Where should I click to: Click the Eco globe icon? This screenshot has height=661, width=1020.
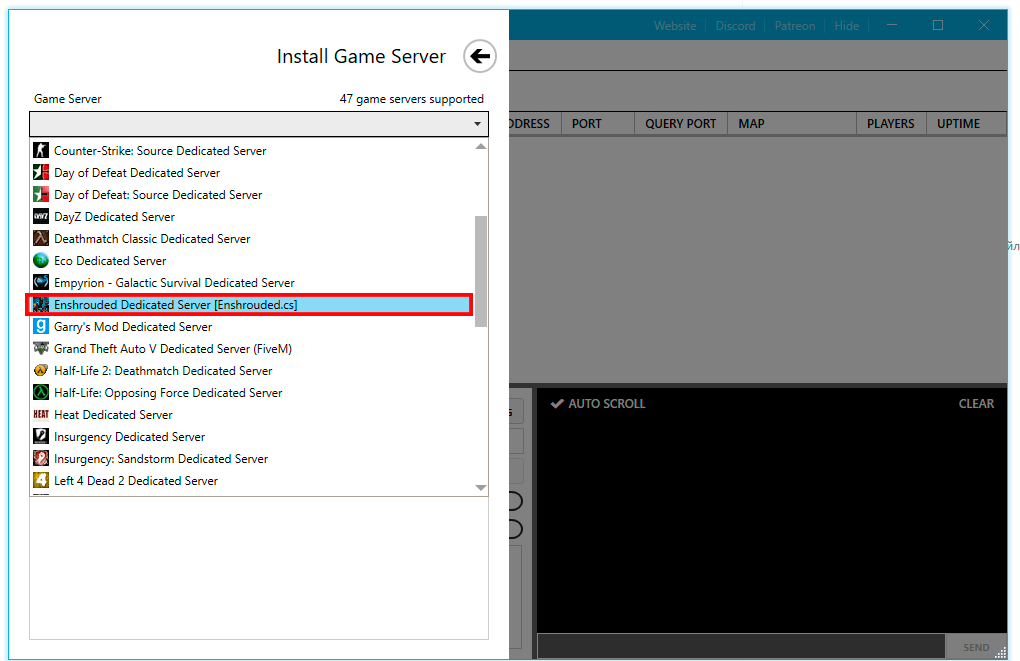pyautogui.click(x=41, y=261)
